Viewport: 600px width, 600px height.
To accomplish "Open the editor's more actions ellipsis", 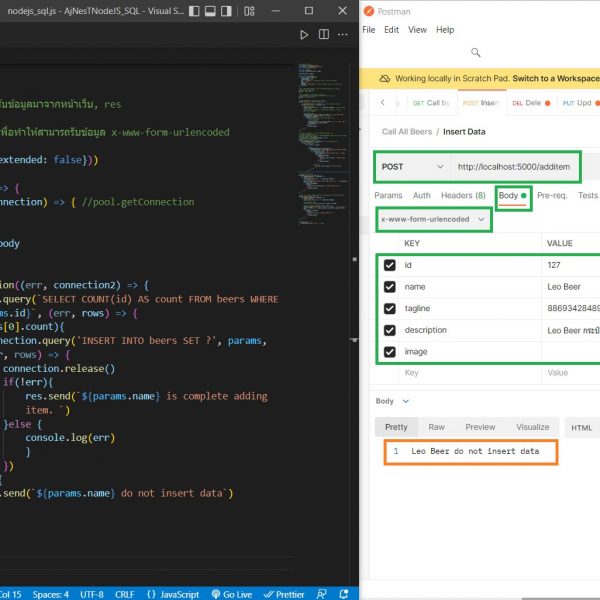I will 343,35.
